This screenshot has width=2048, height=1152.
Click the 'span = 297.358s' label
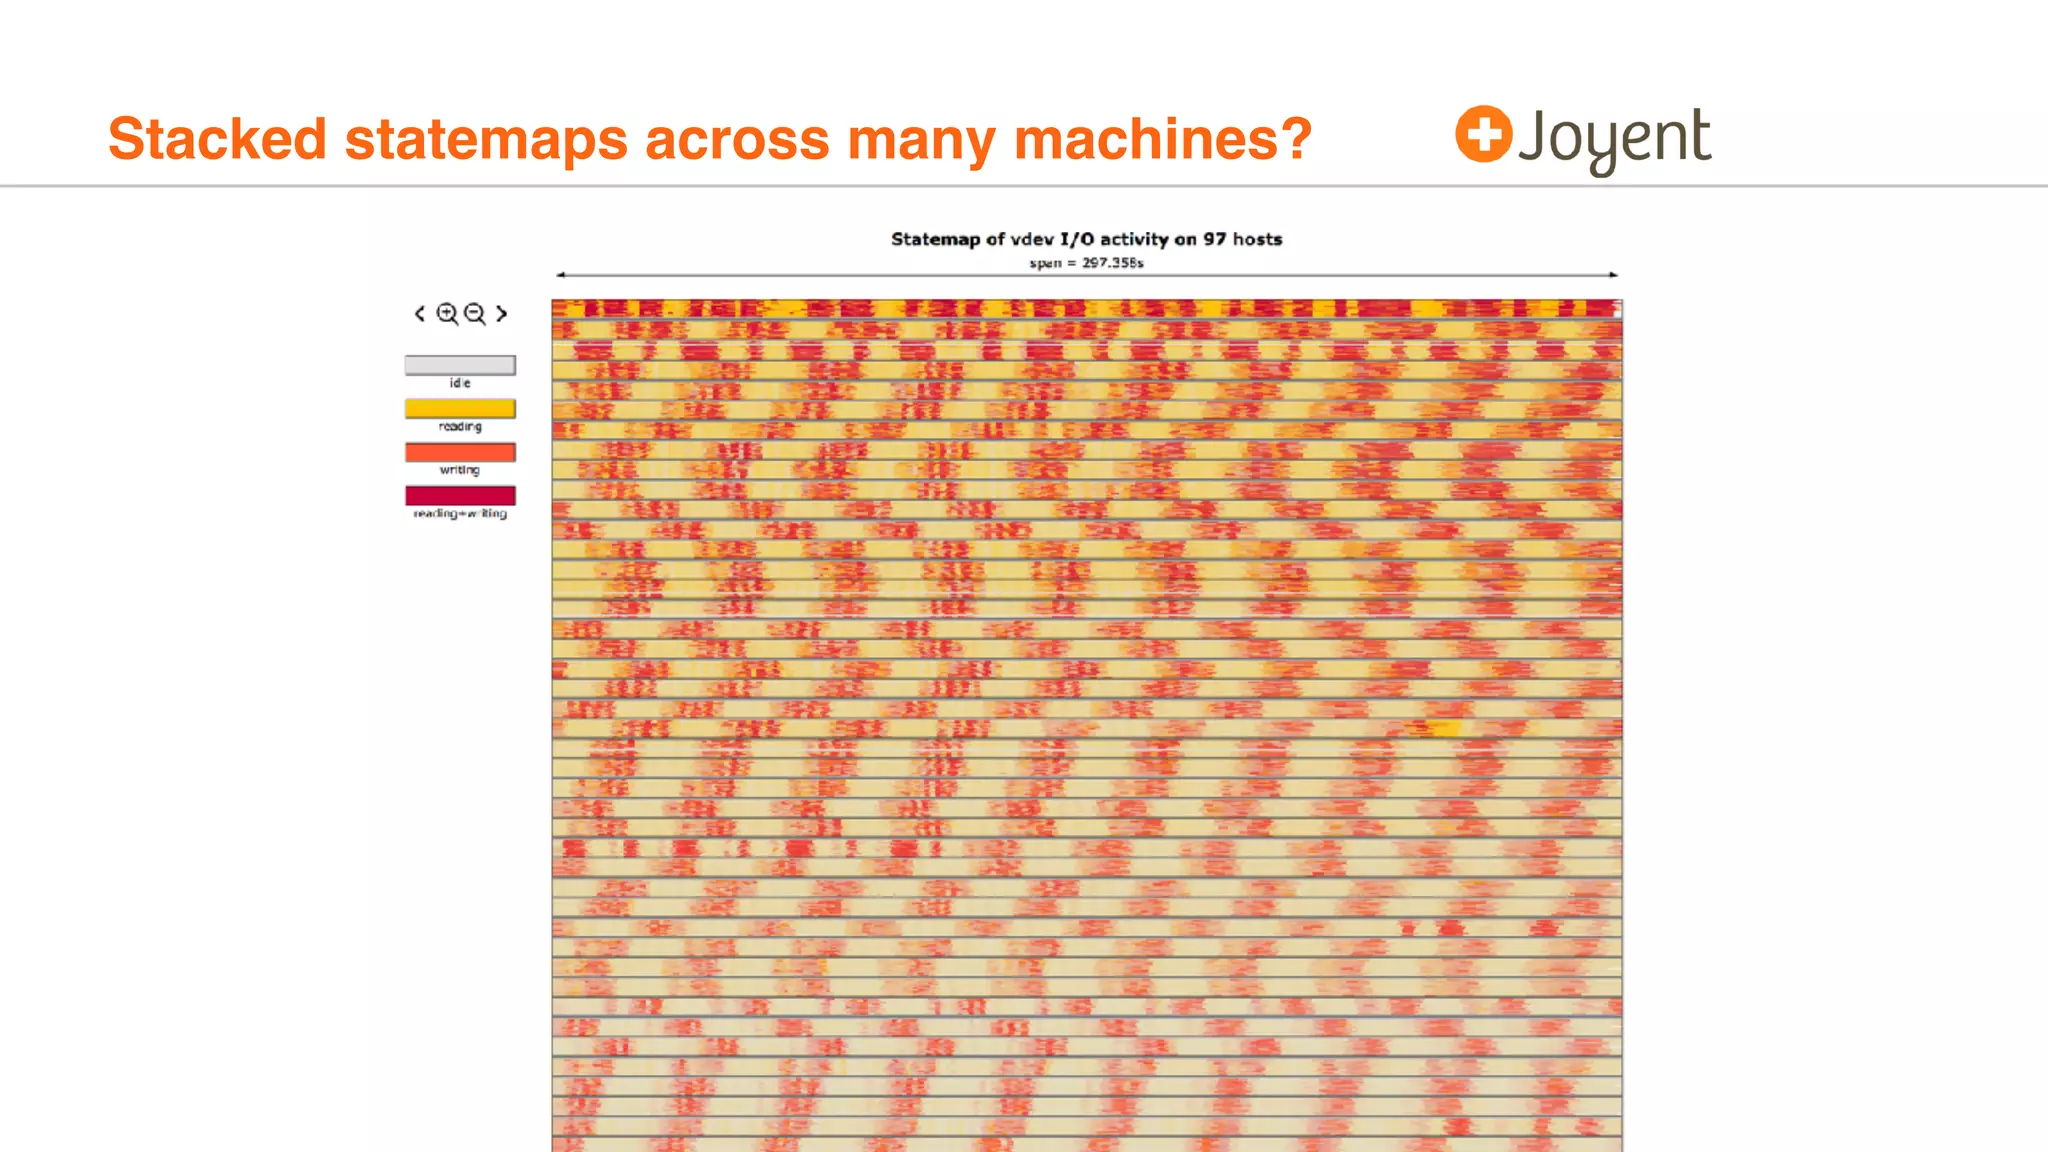pos(1087,263)
